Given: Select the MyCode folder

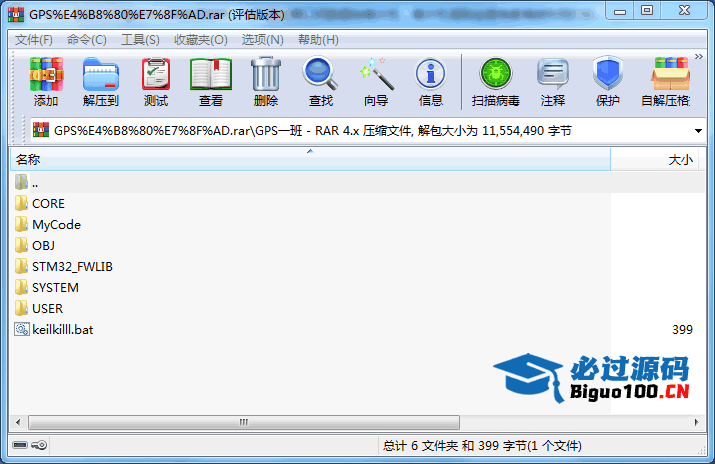Looking at the screenshot, I should coord(56,225).
